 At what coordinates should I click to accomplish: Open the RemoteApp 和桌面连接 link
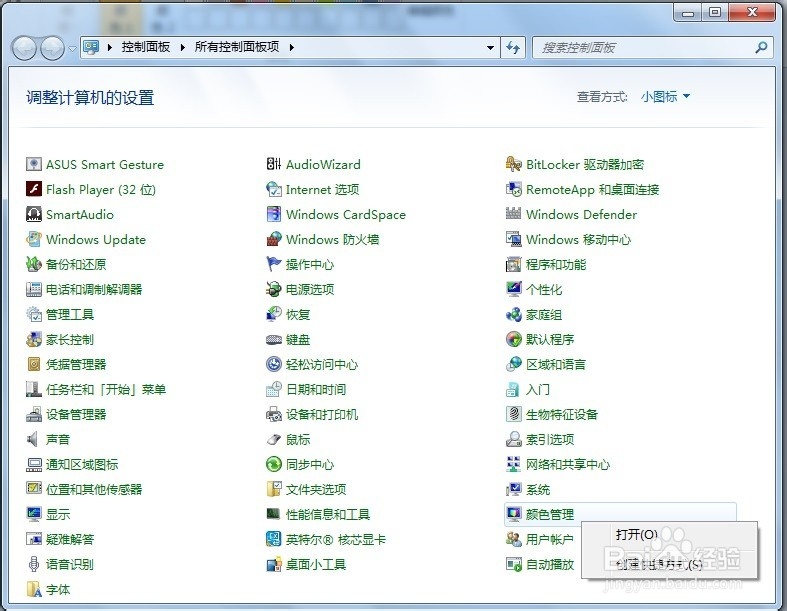[592, 189]
